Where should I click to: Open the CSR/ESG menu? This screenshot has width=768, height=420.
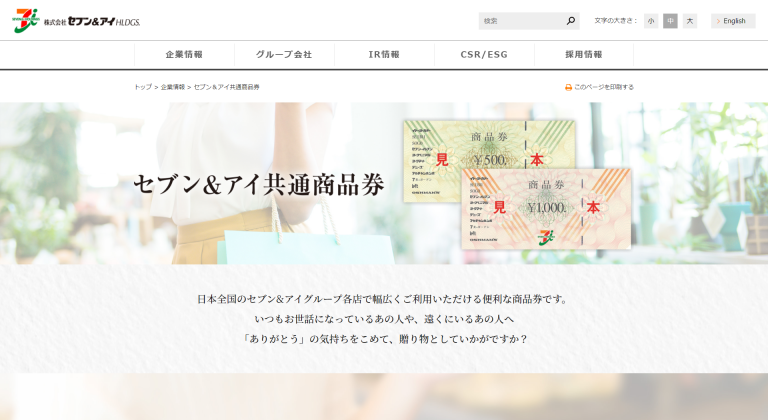point(484,54)
